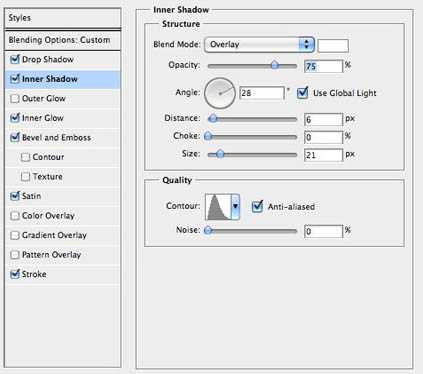Click the Angle value field

[x=262, y=93]
